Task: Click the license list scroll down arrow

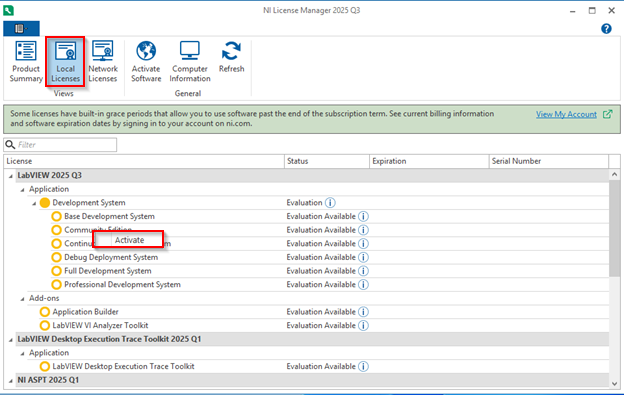Action: tap(614, 383)
